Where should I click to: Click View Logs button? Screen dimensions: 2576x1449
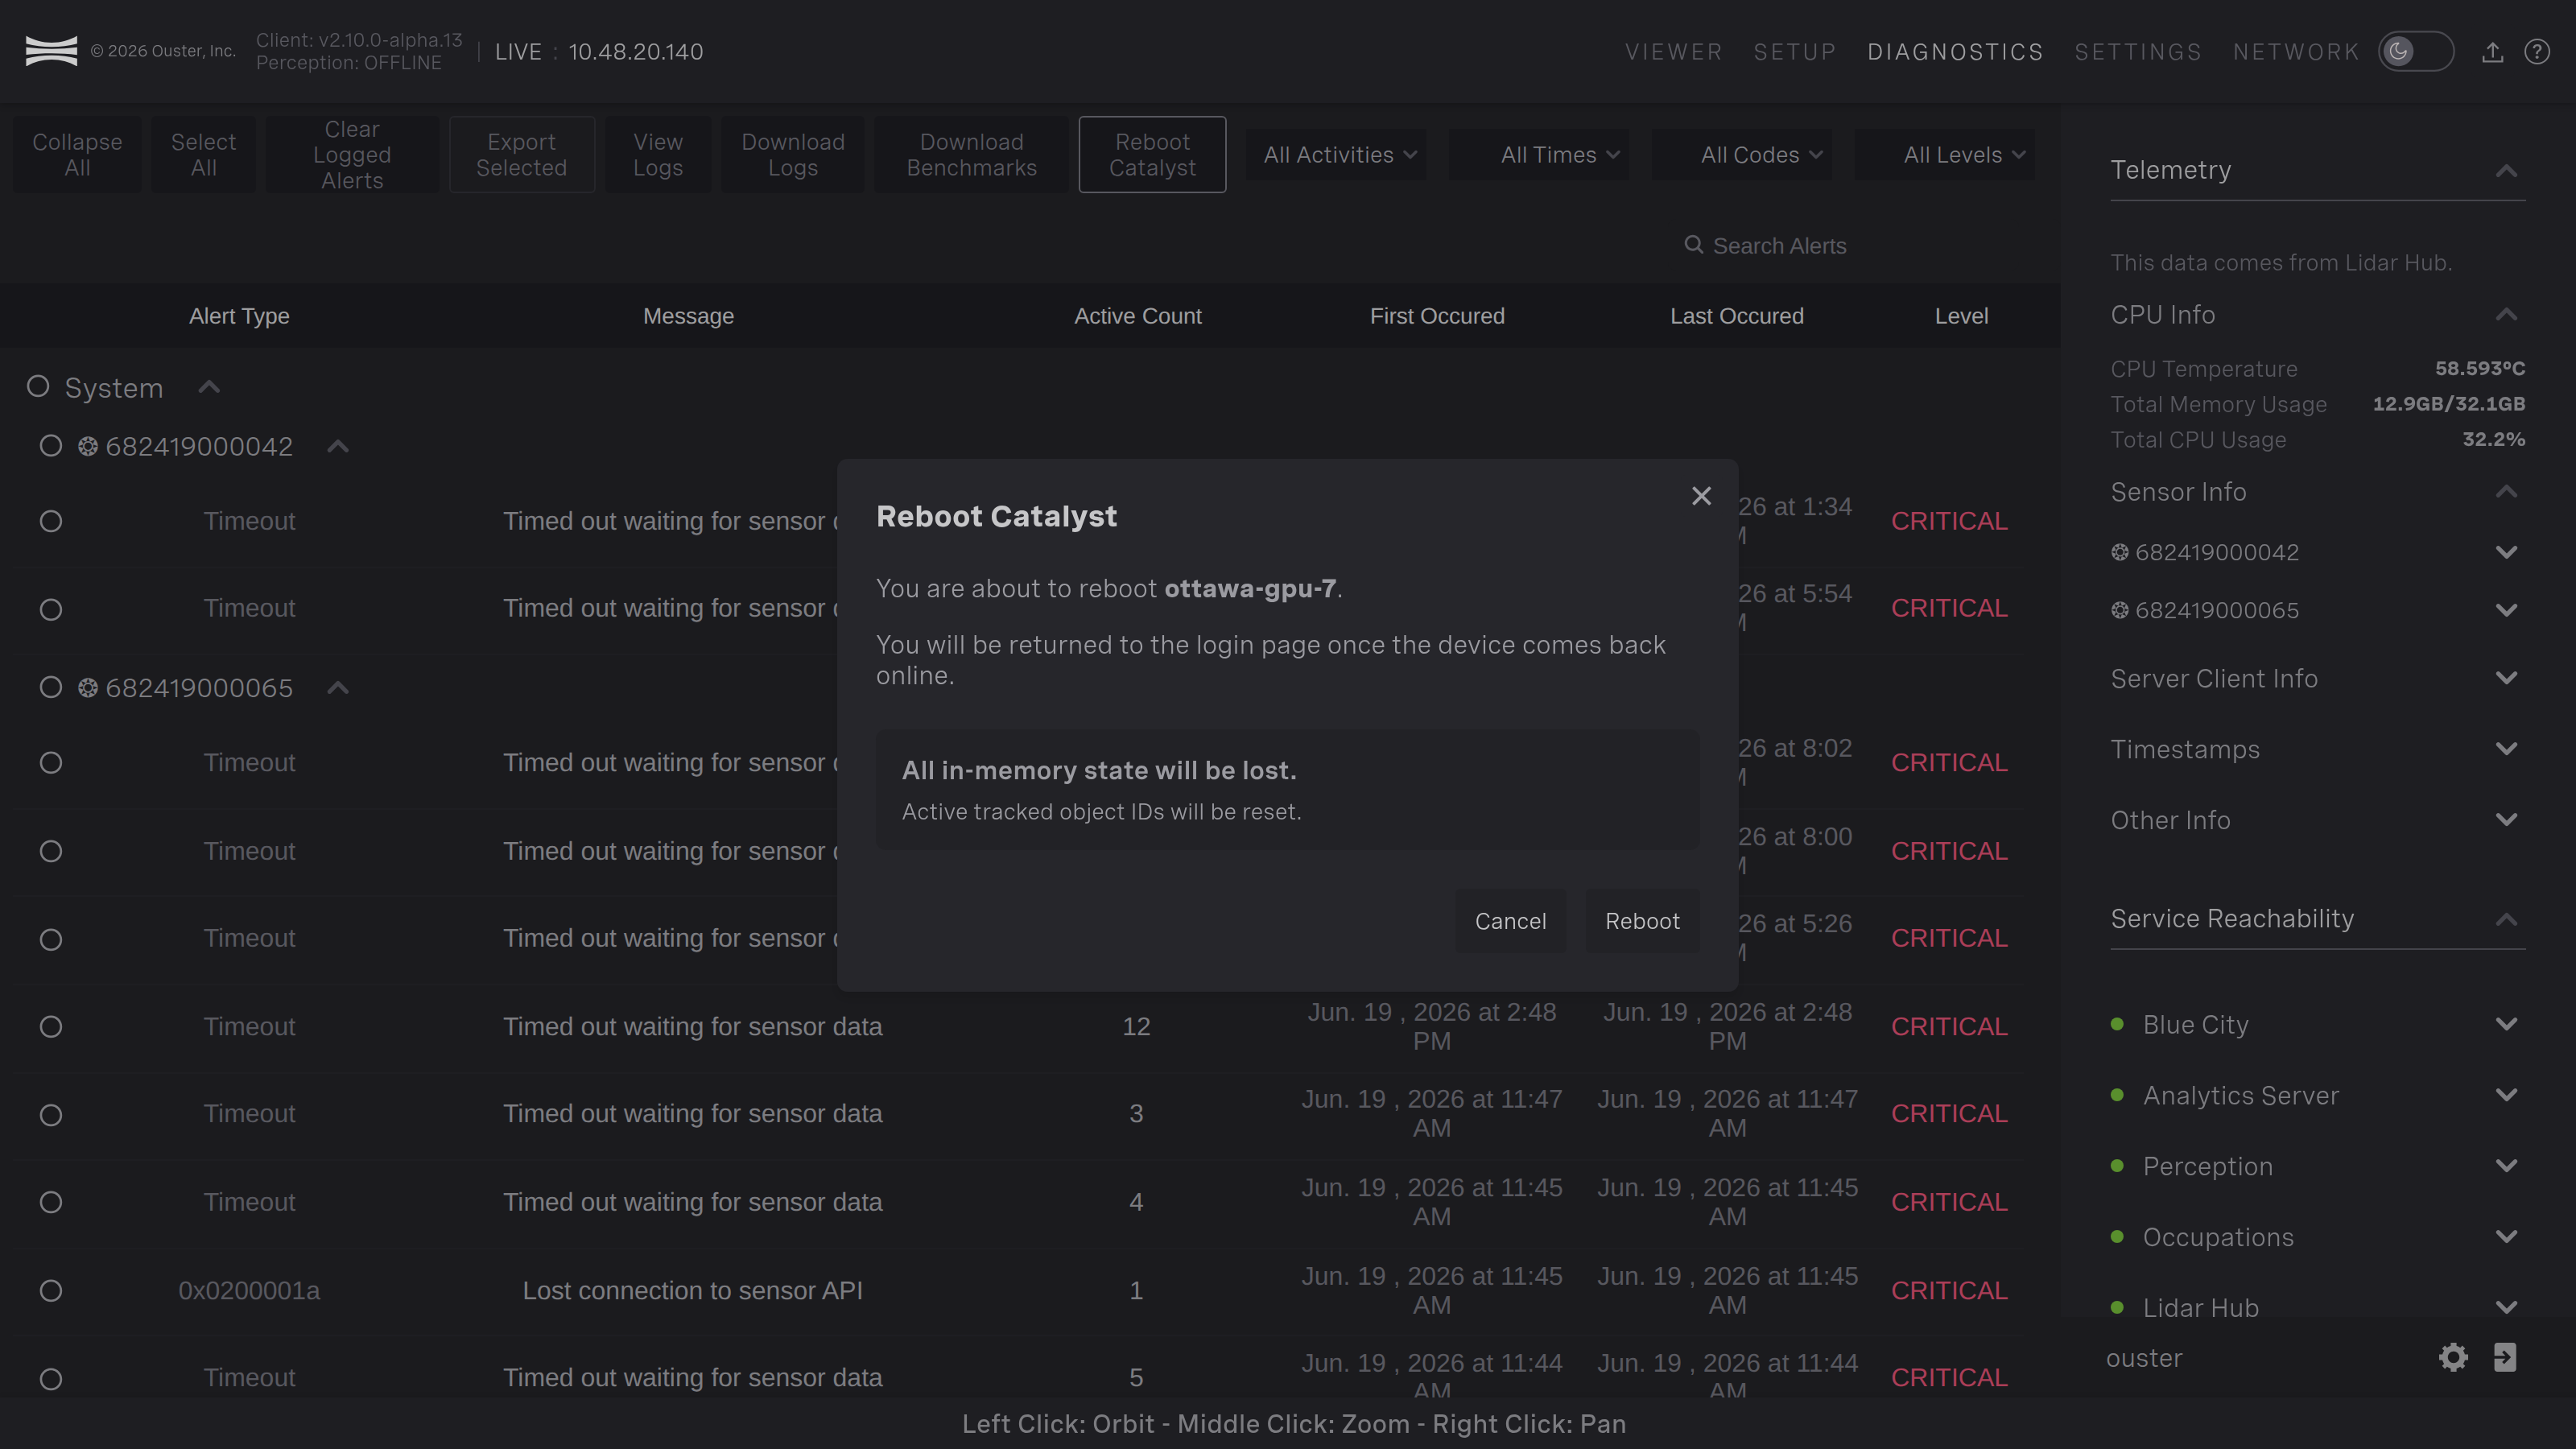click(x=658, y=155)
